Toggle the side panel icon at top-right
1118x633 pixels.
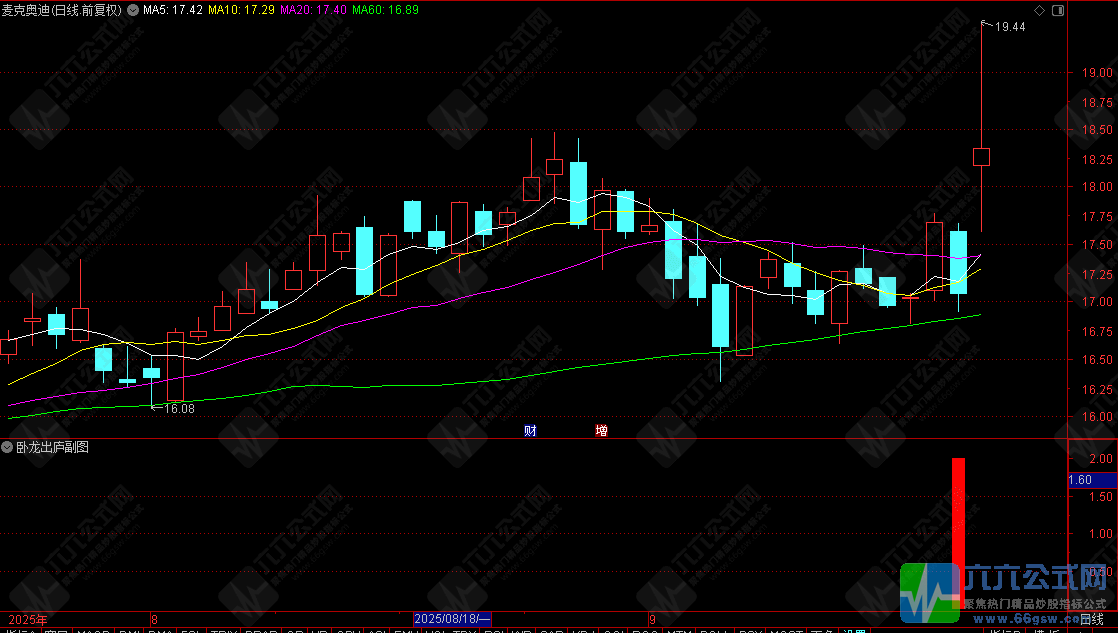click(x=1058, y=10)
